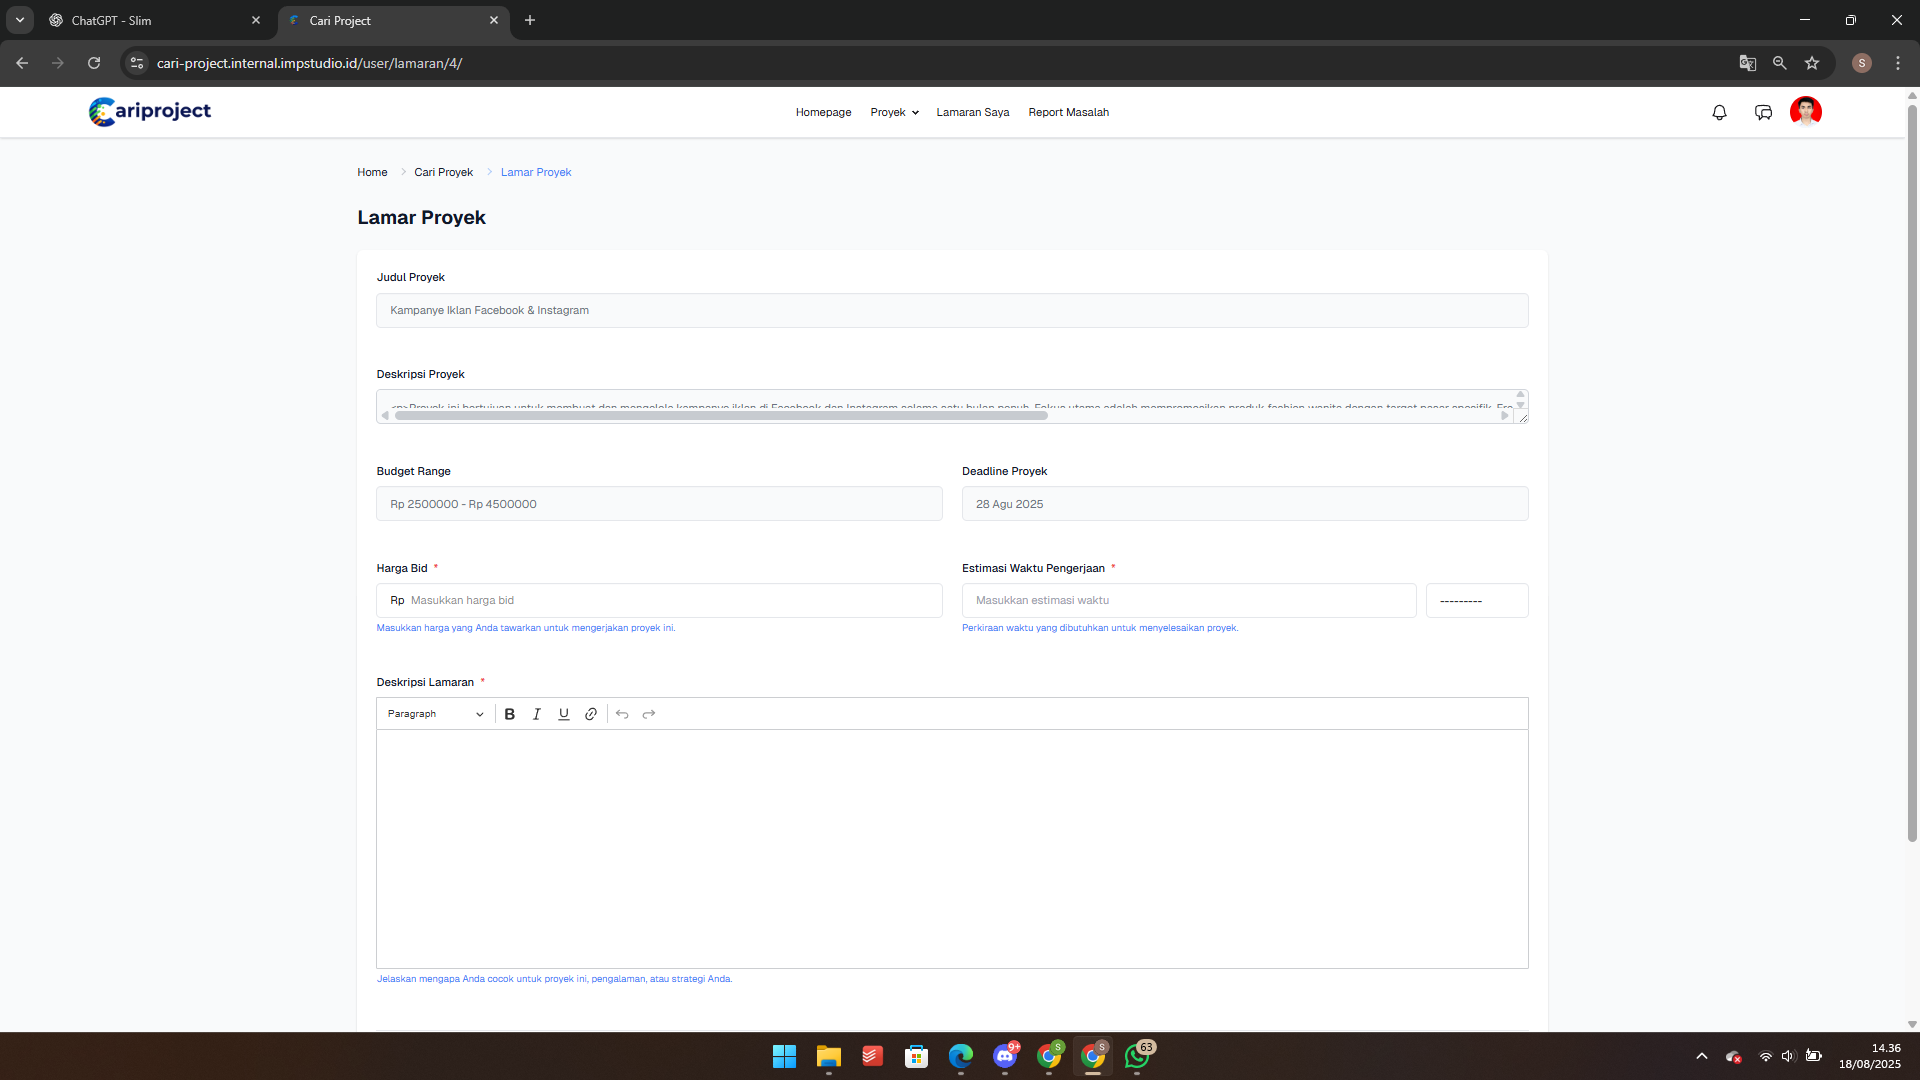
Task: Click the user profile avatar
Action: [x=1805, y=111]
